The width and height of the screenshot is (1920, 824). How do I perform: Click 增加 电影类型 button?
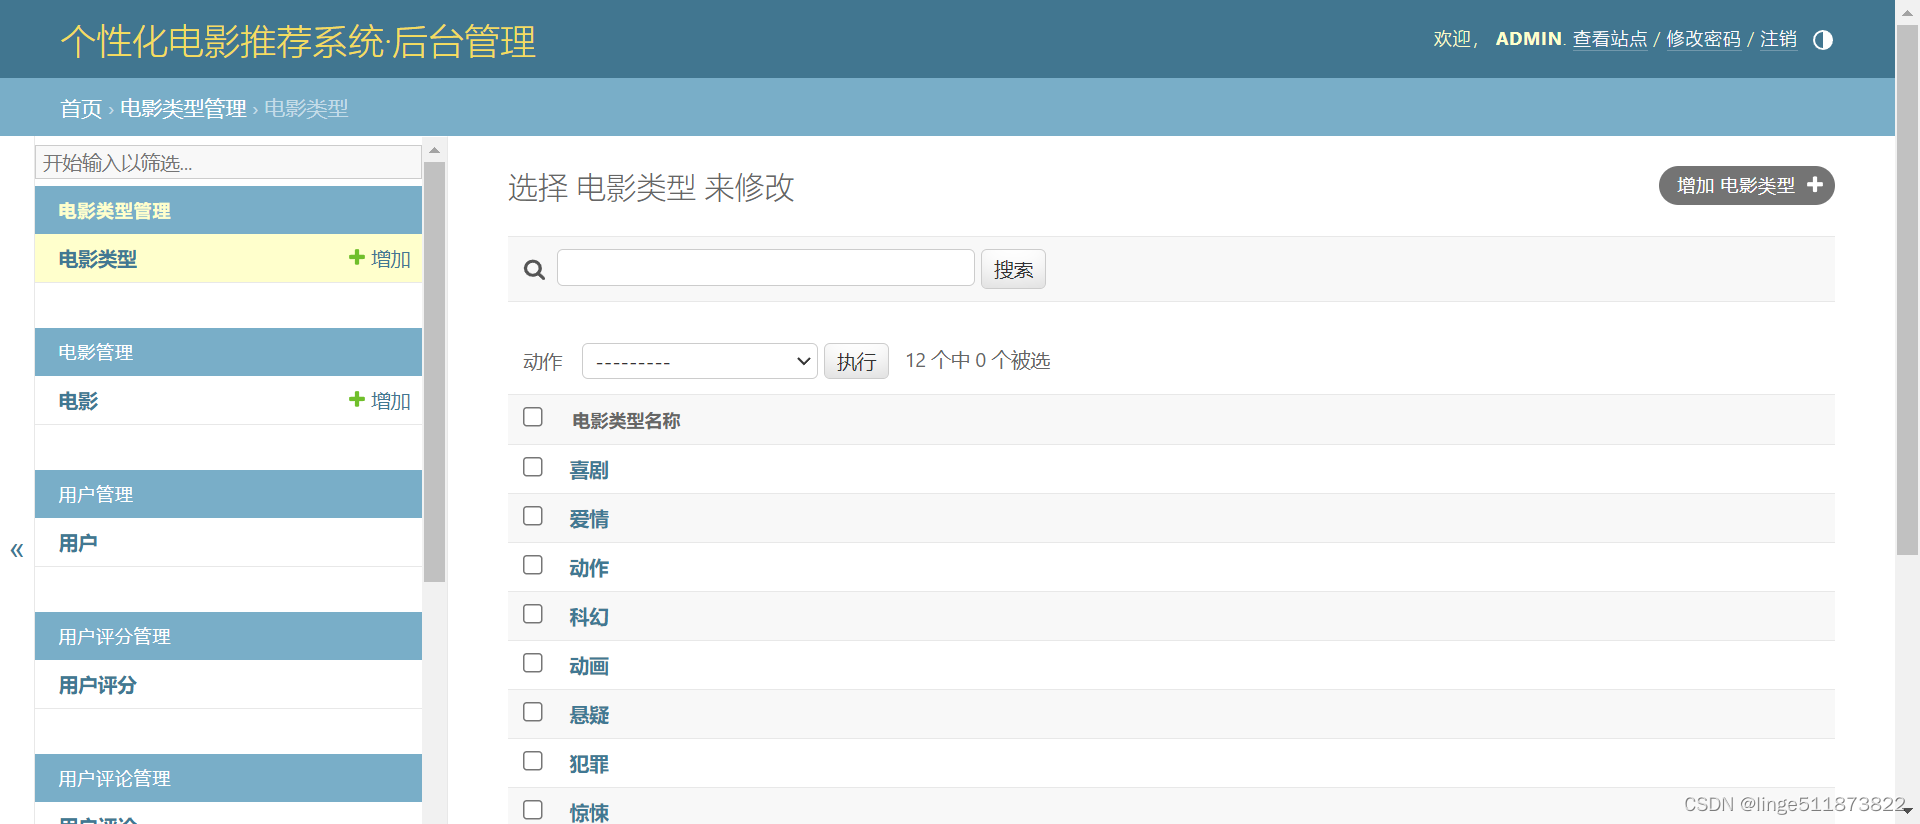(1746, 185)
